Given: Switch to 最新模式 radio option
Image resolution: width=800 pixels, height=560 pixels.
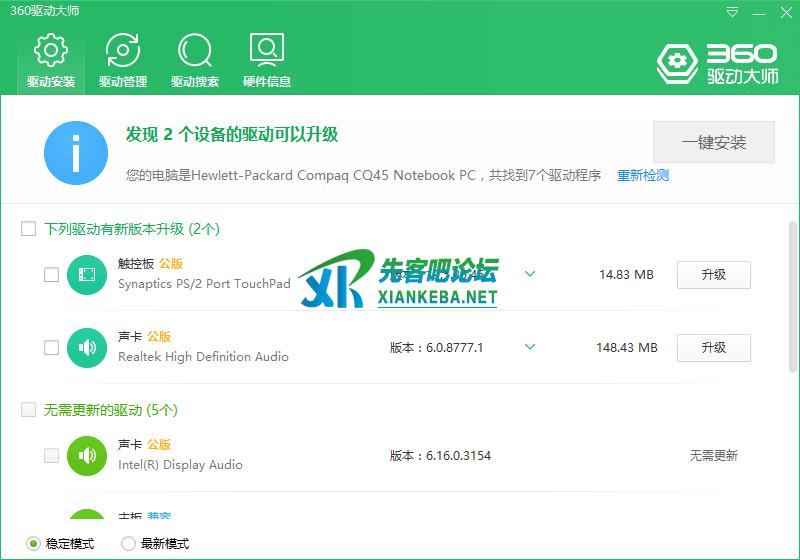Looking at the screenshot, I should [128, 544].
